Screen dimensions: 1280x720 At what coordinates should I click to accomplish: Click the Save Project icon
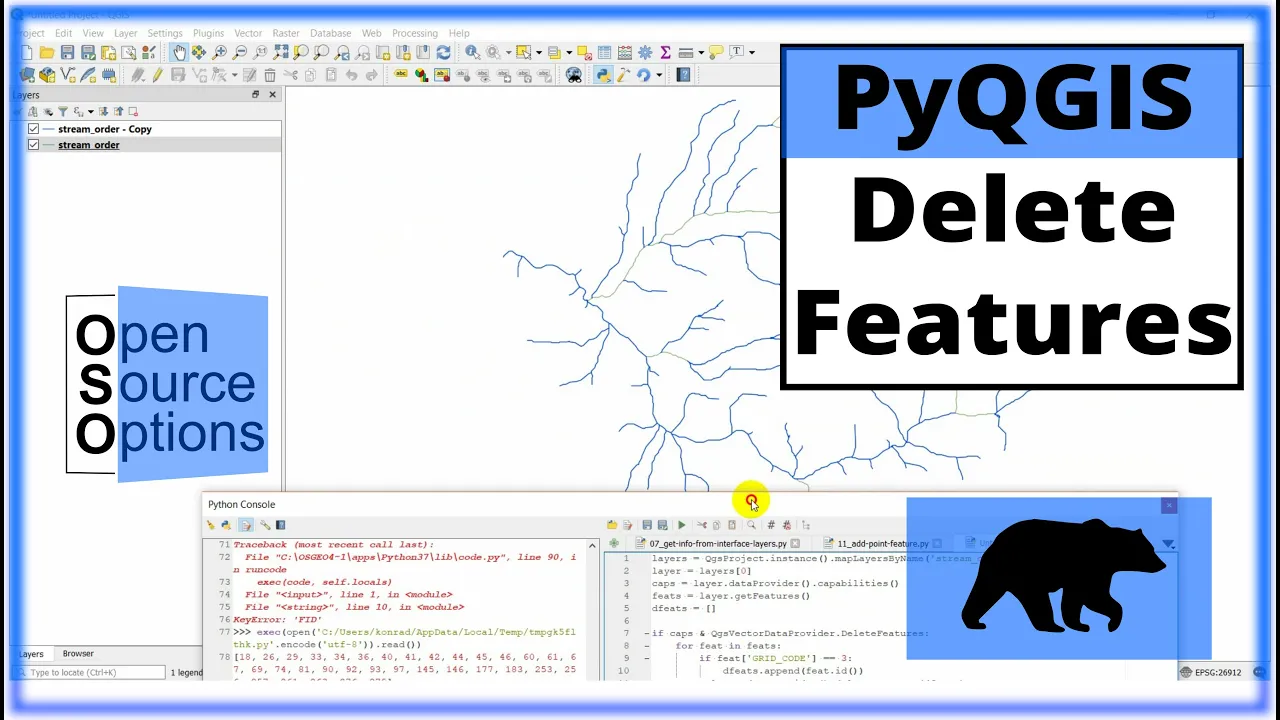67,52
